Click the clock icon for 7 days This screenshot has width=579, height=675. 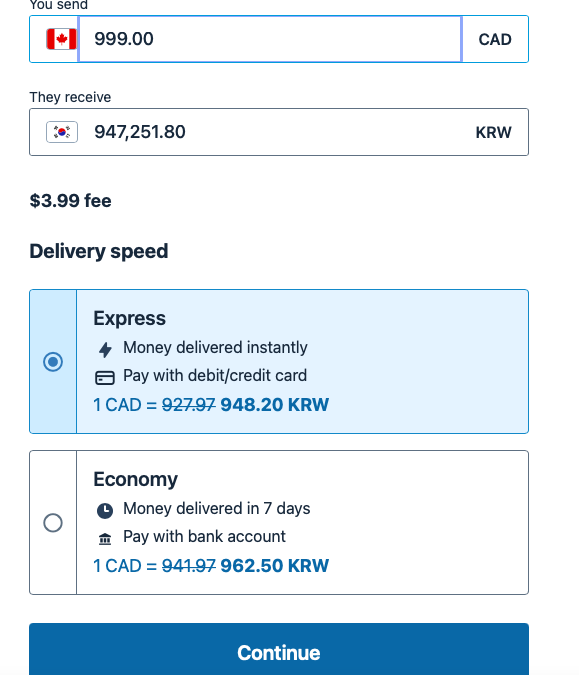(x=105, y=511)
